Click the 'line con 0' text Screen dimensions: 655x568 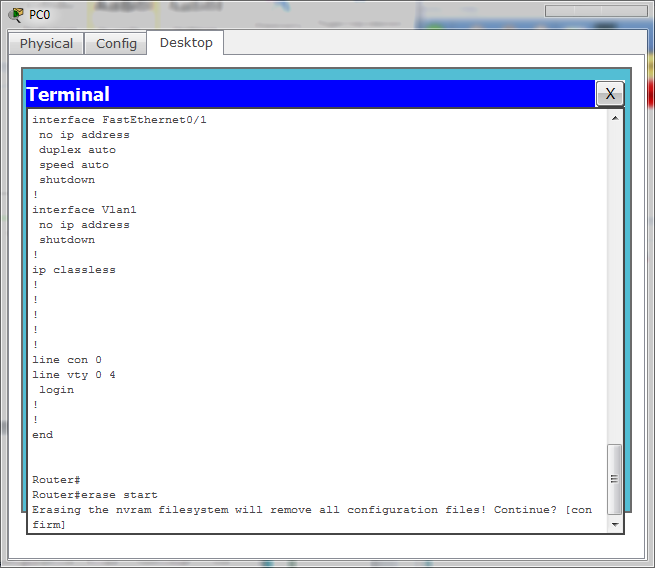67,360
